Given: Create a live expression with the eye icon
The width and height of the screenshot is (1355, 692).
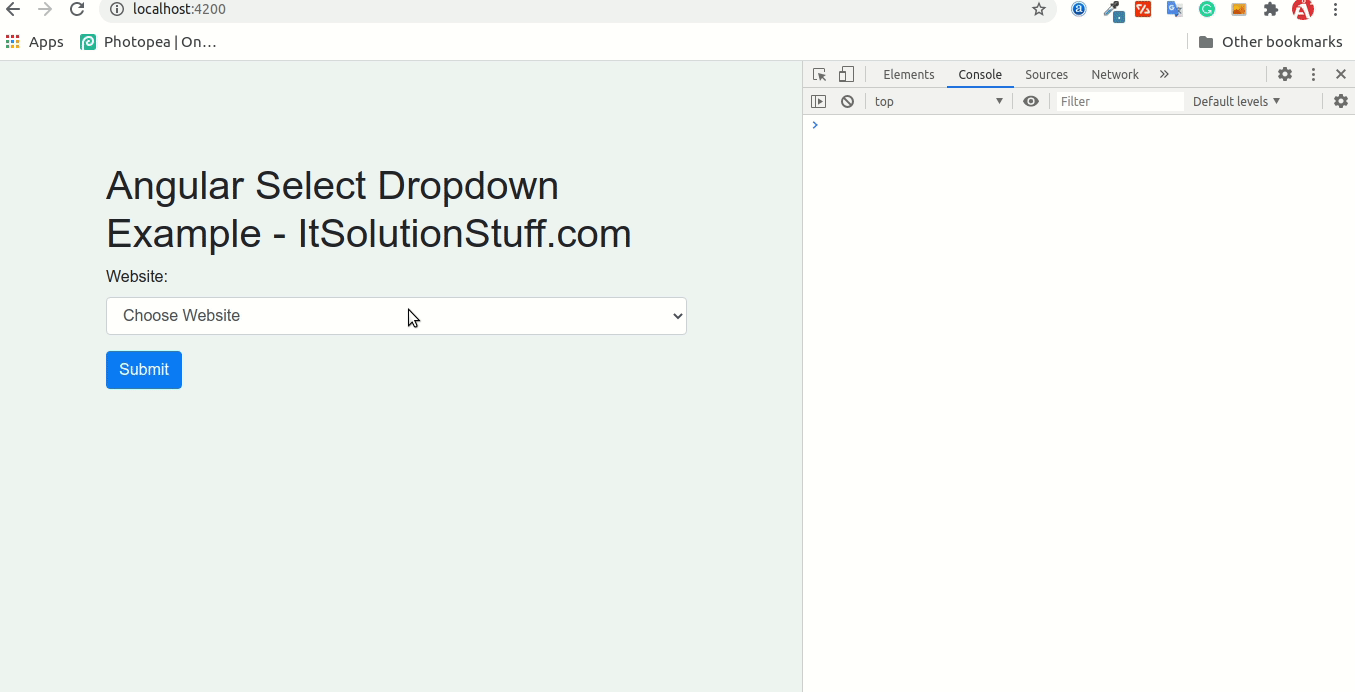Looking at the screenshot, I should [x=1031, y=101].
